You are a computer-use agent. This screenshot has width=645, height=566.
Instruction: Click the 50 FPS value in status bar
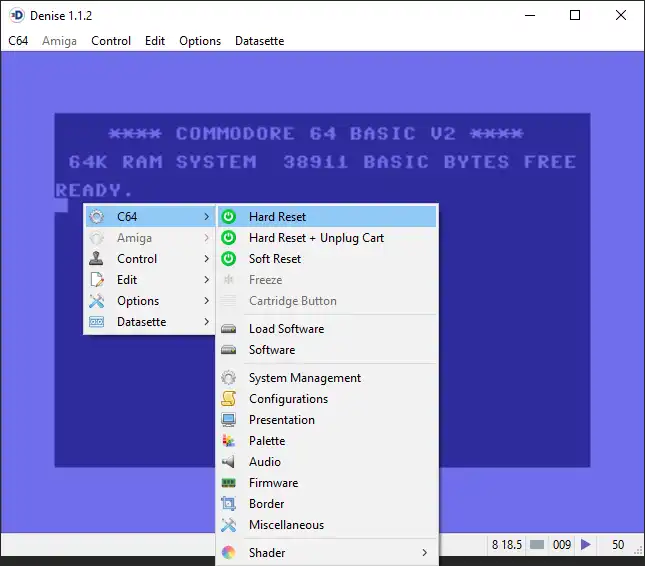[618, 545]
